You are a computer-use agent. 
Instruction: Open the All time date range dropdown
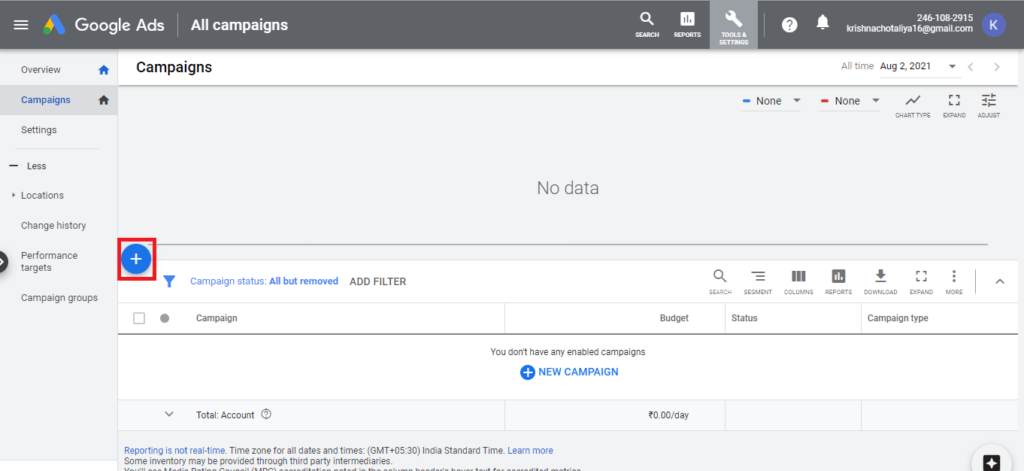(x=918, y=67)
